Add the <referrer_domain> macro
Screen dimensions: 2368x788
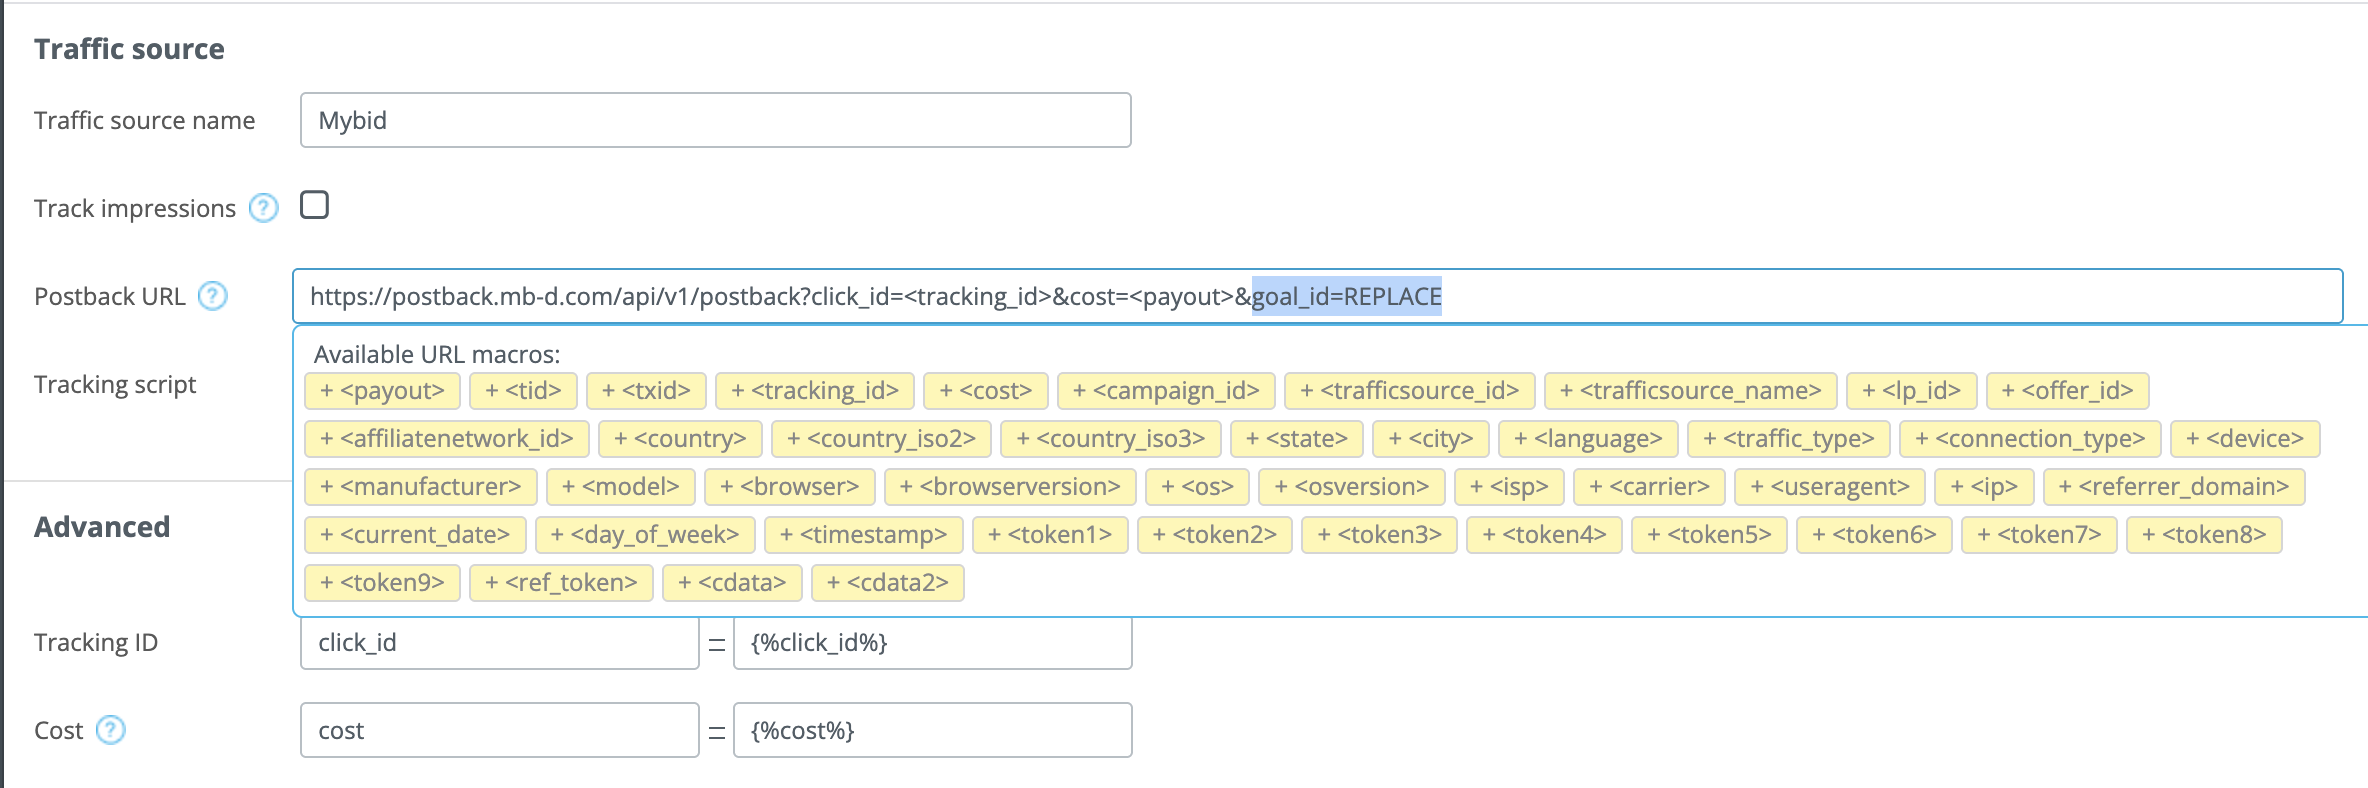(2174, 487)
